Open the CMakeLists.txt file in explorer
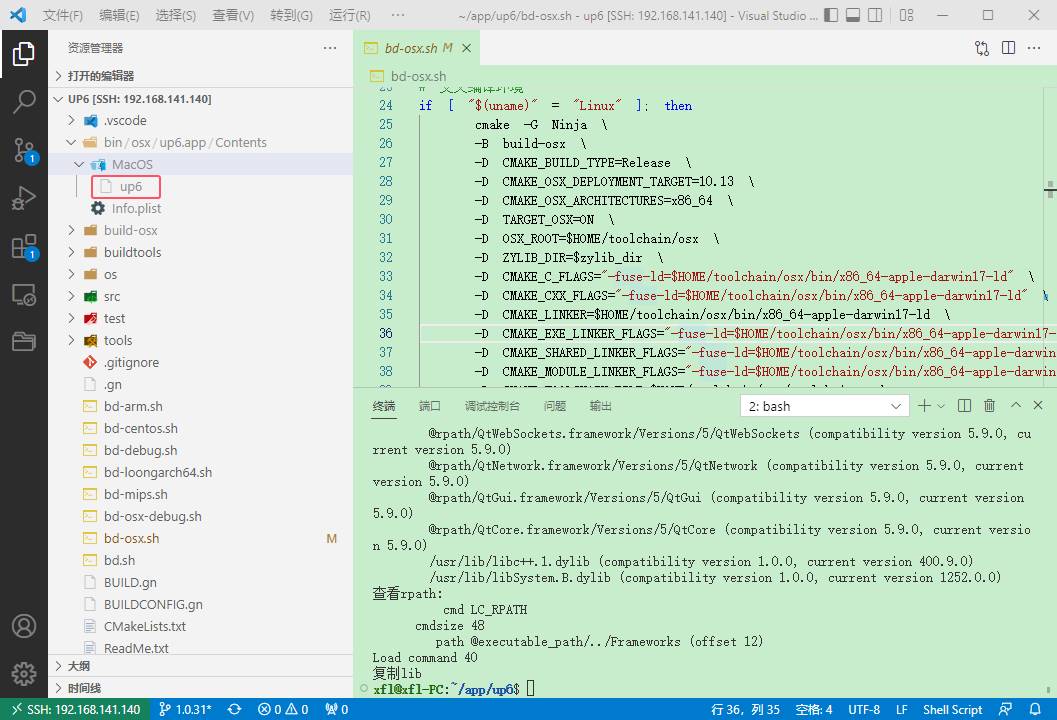Viewport: 1057px width, 720px height. click(144, 626)
